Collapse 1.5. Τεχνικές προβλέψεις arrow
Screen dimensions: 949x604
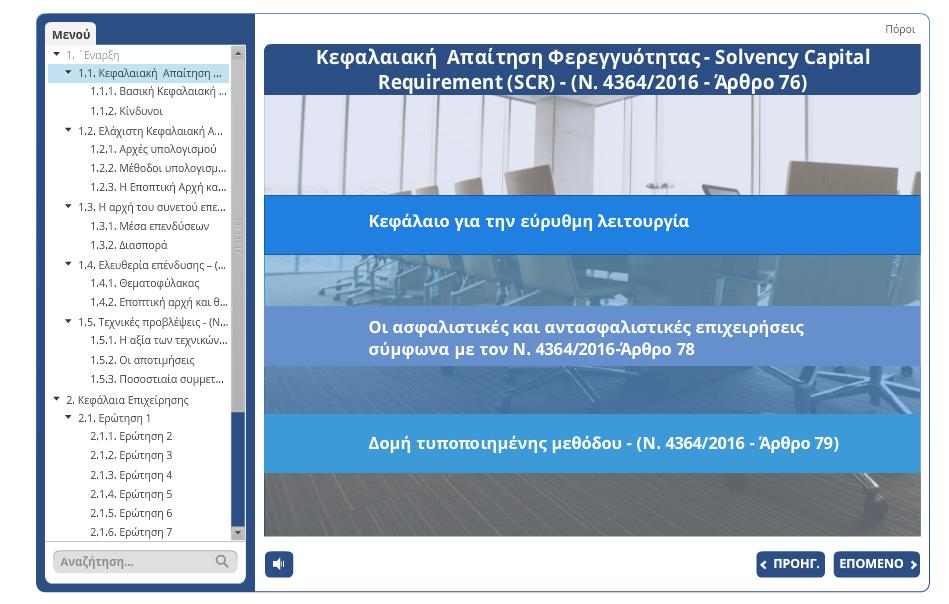point(68,321)
